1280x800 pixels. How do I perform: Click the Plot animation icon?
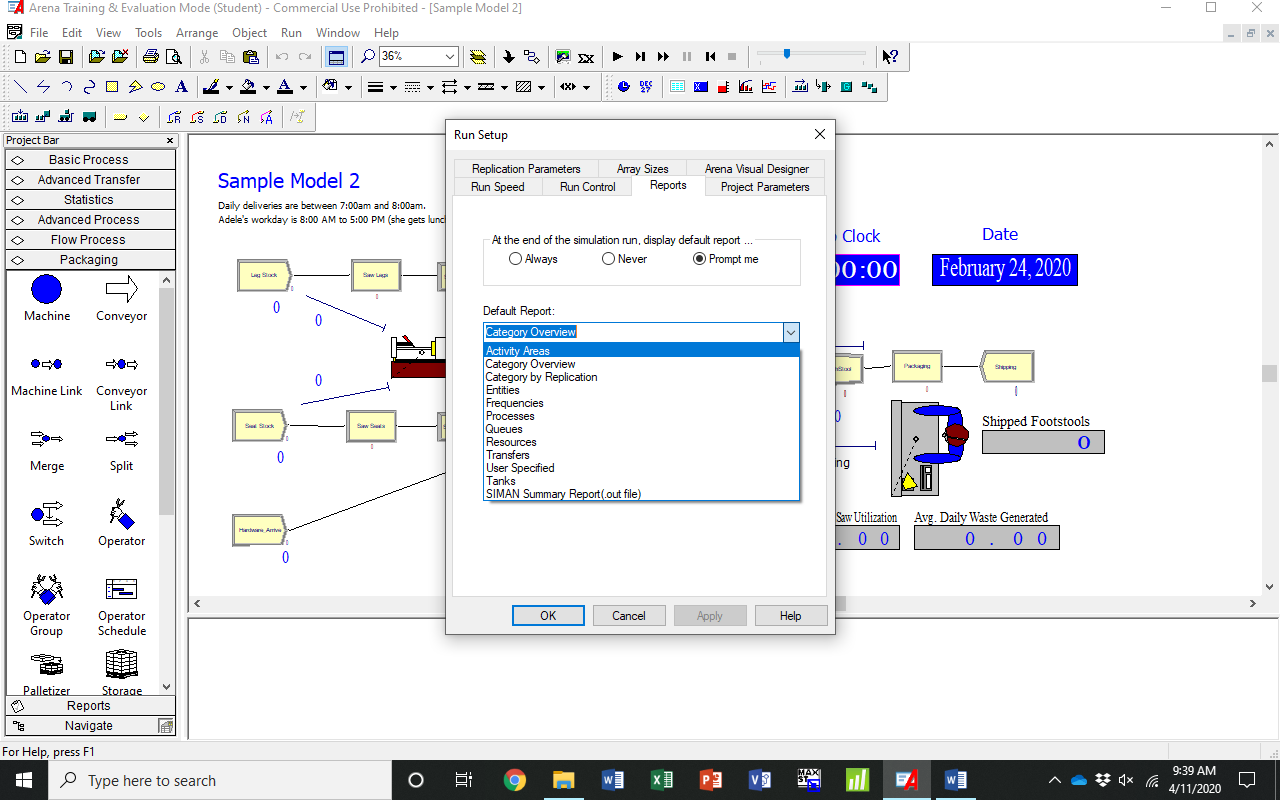[769, 86]
